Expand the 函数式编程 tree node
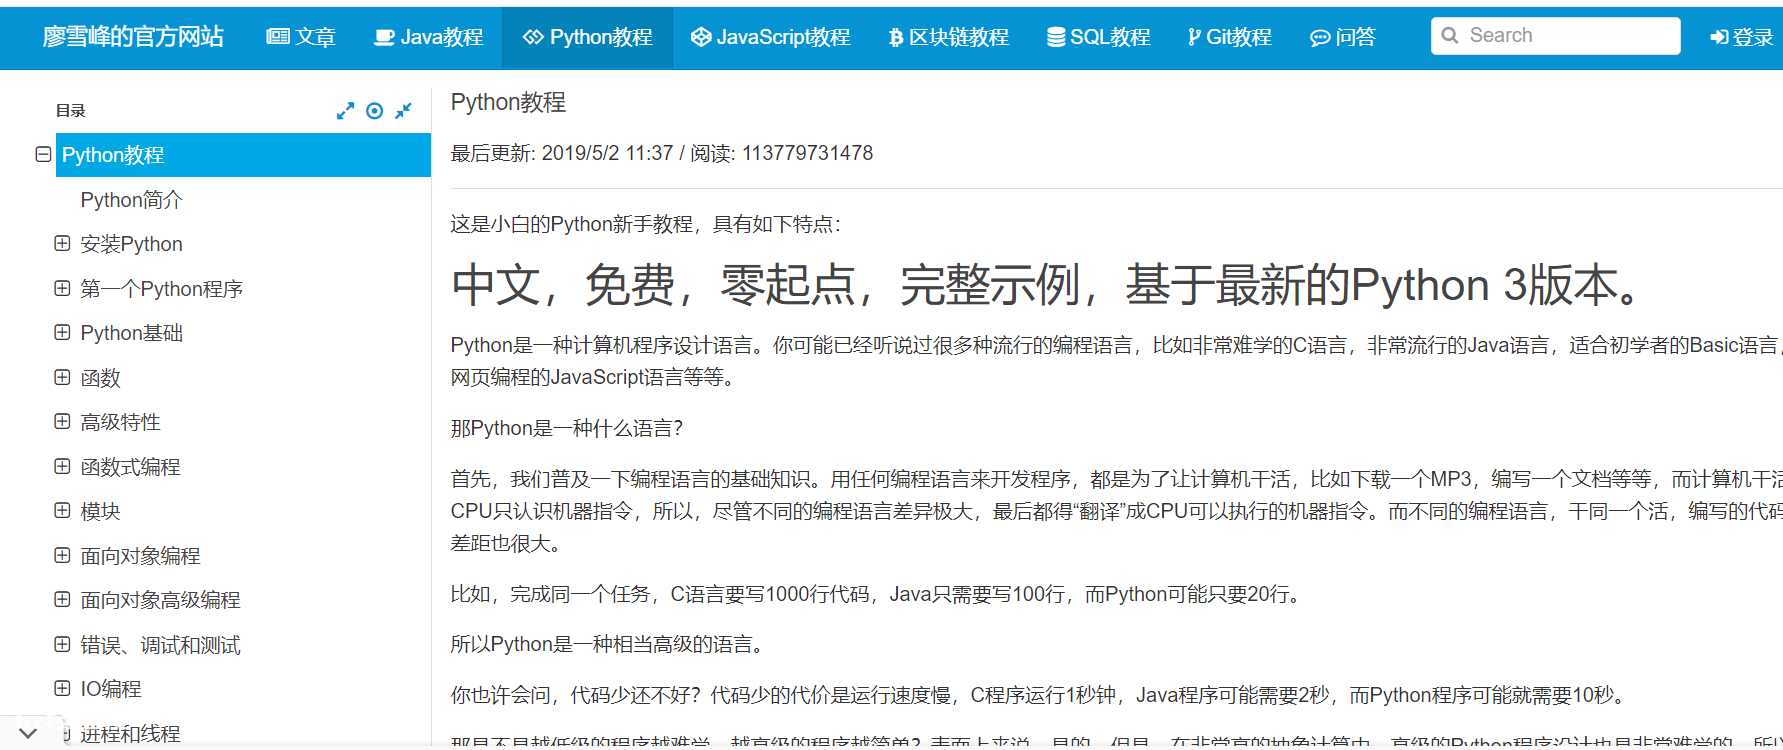 (62, 466)
